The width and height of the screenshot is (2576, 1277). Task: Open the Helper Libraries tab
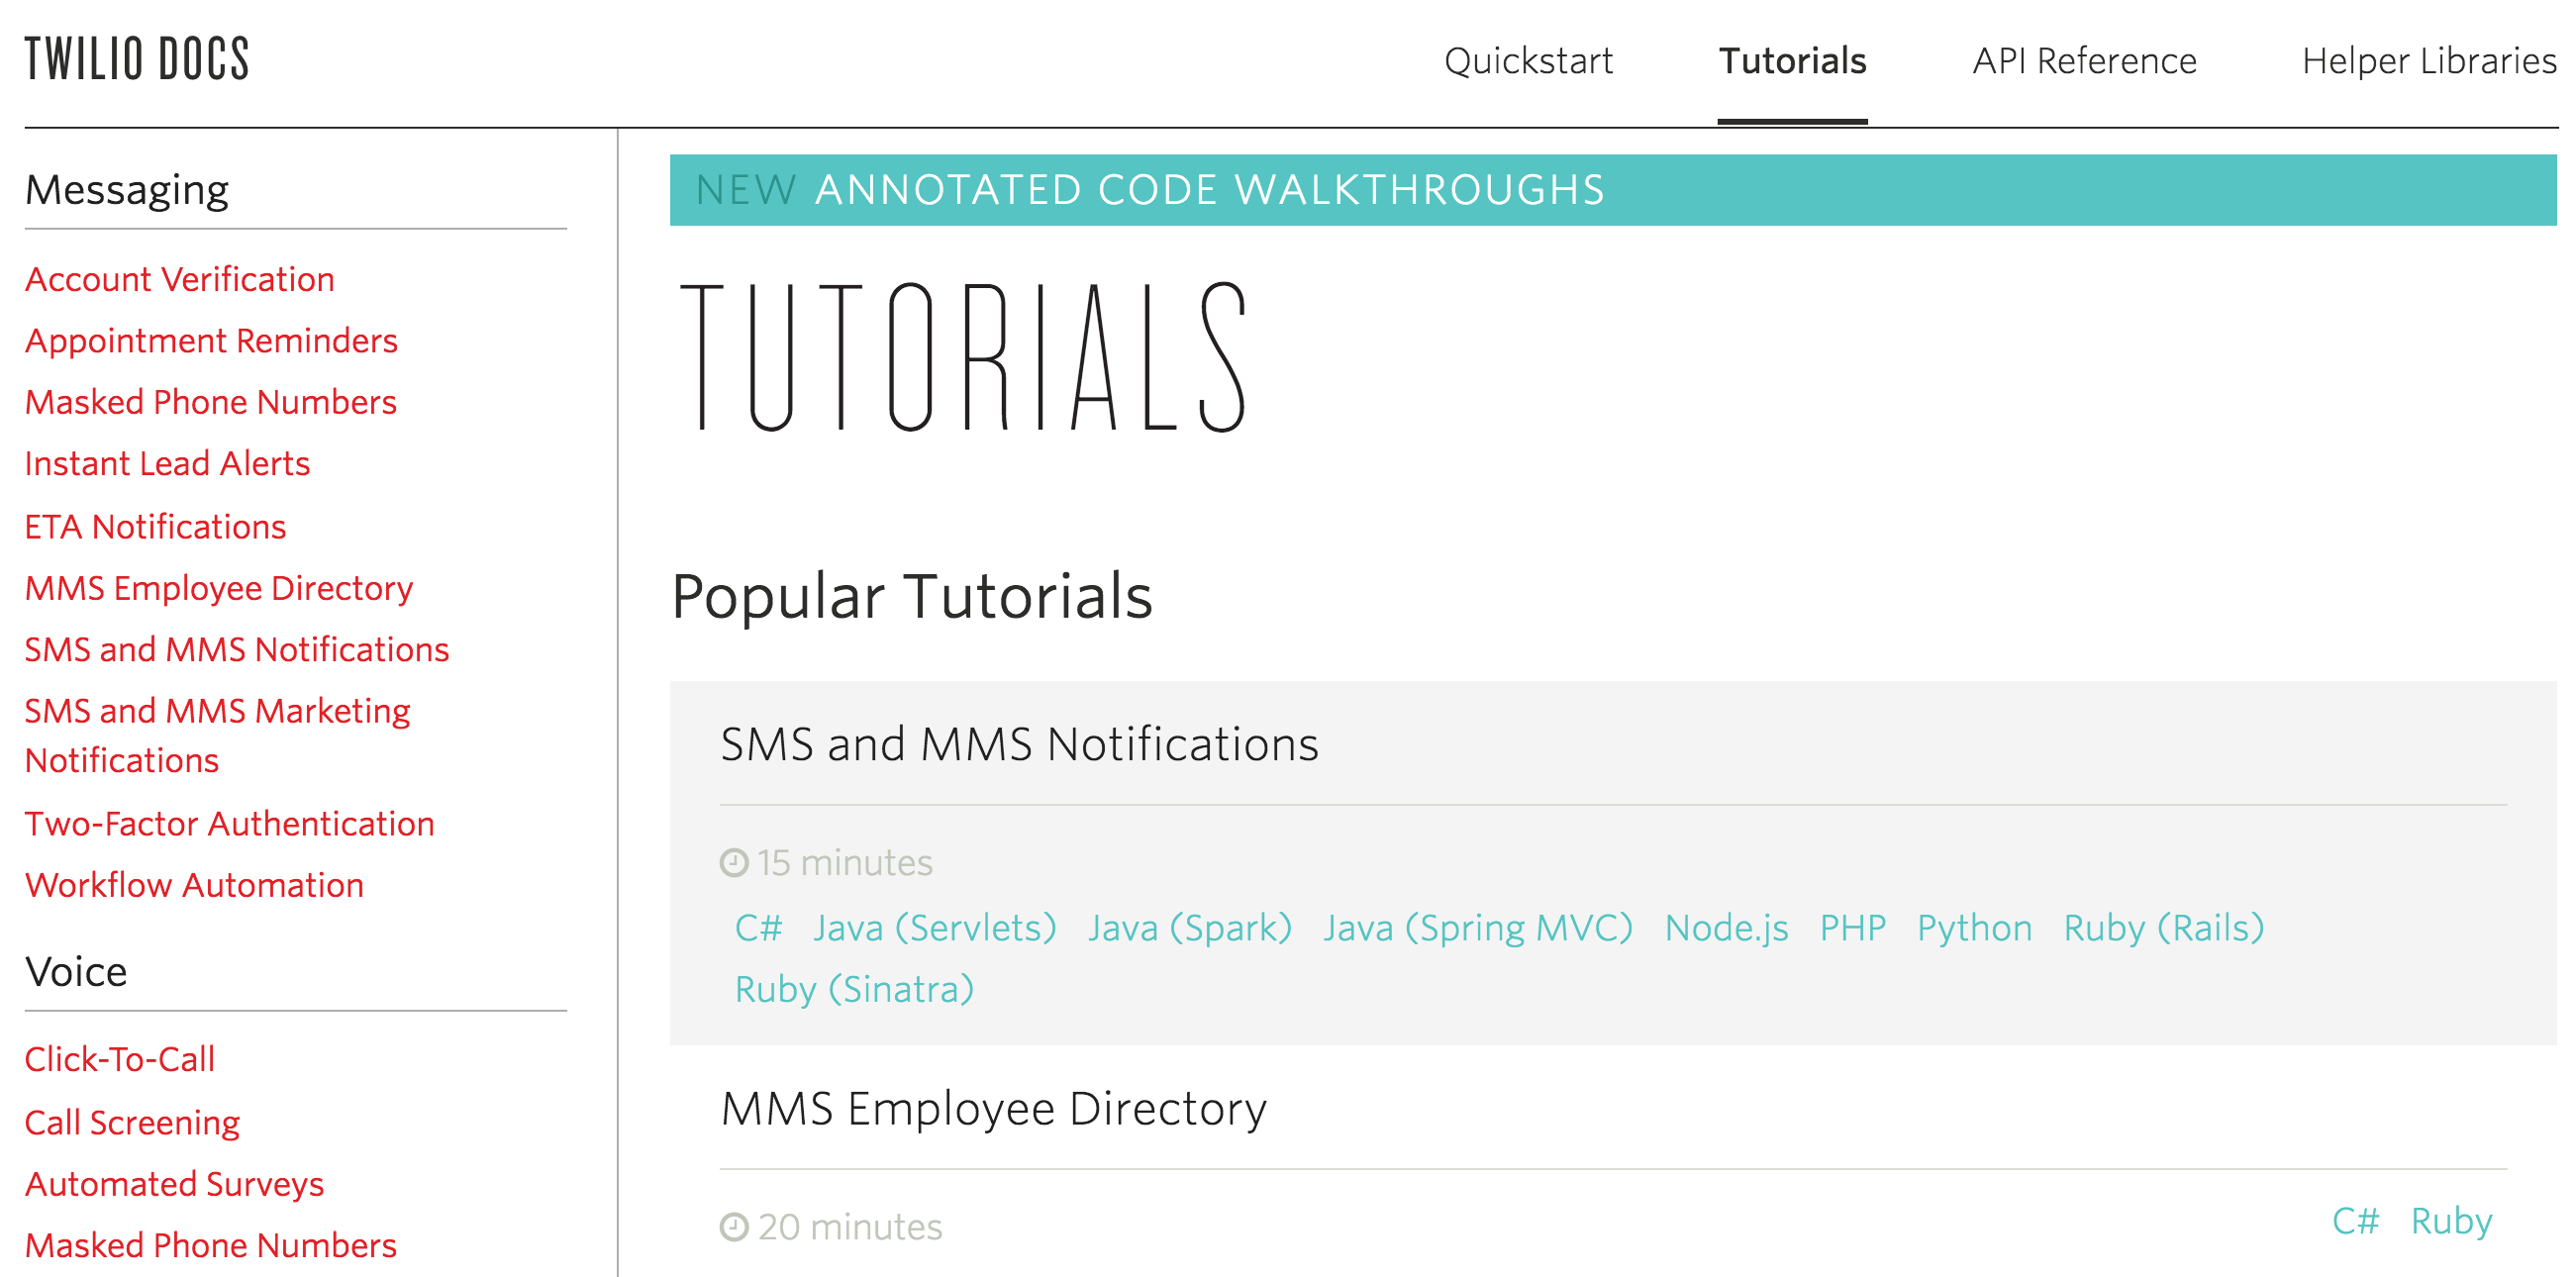[2429, 61]
